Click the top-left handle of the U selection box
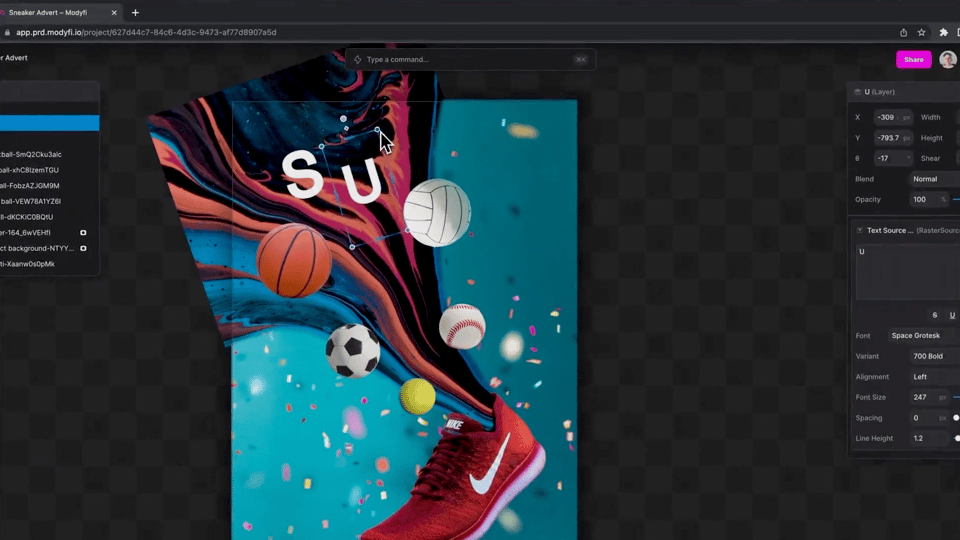Image resolution: width=960 pixels, height=540 pixels. point(321,146)
